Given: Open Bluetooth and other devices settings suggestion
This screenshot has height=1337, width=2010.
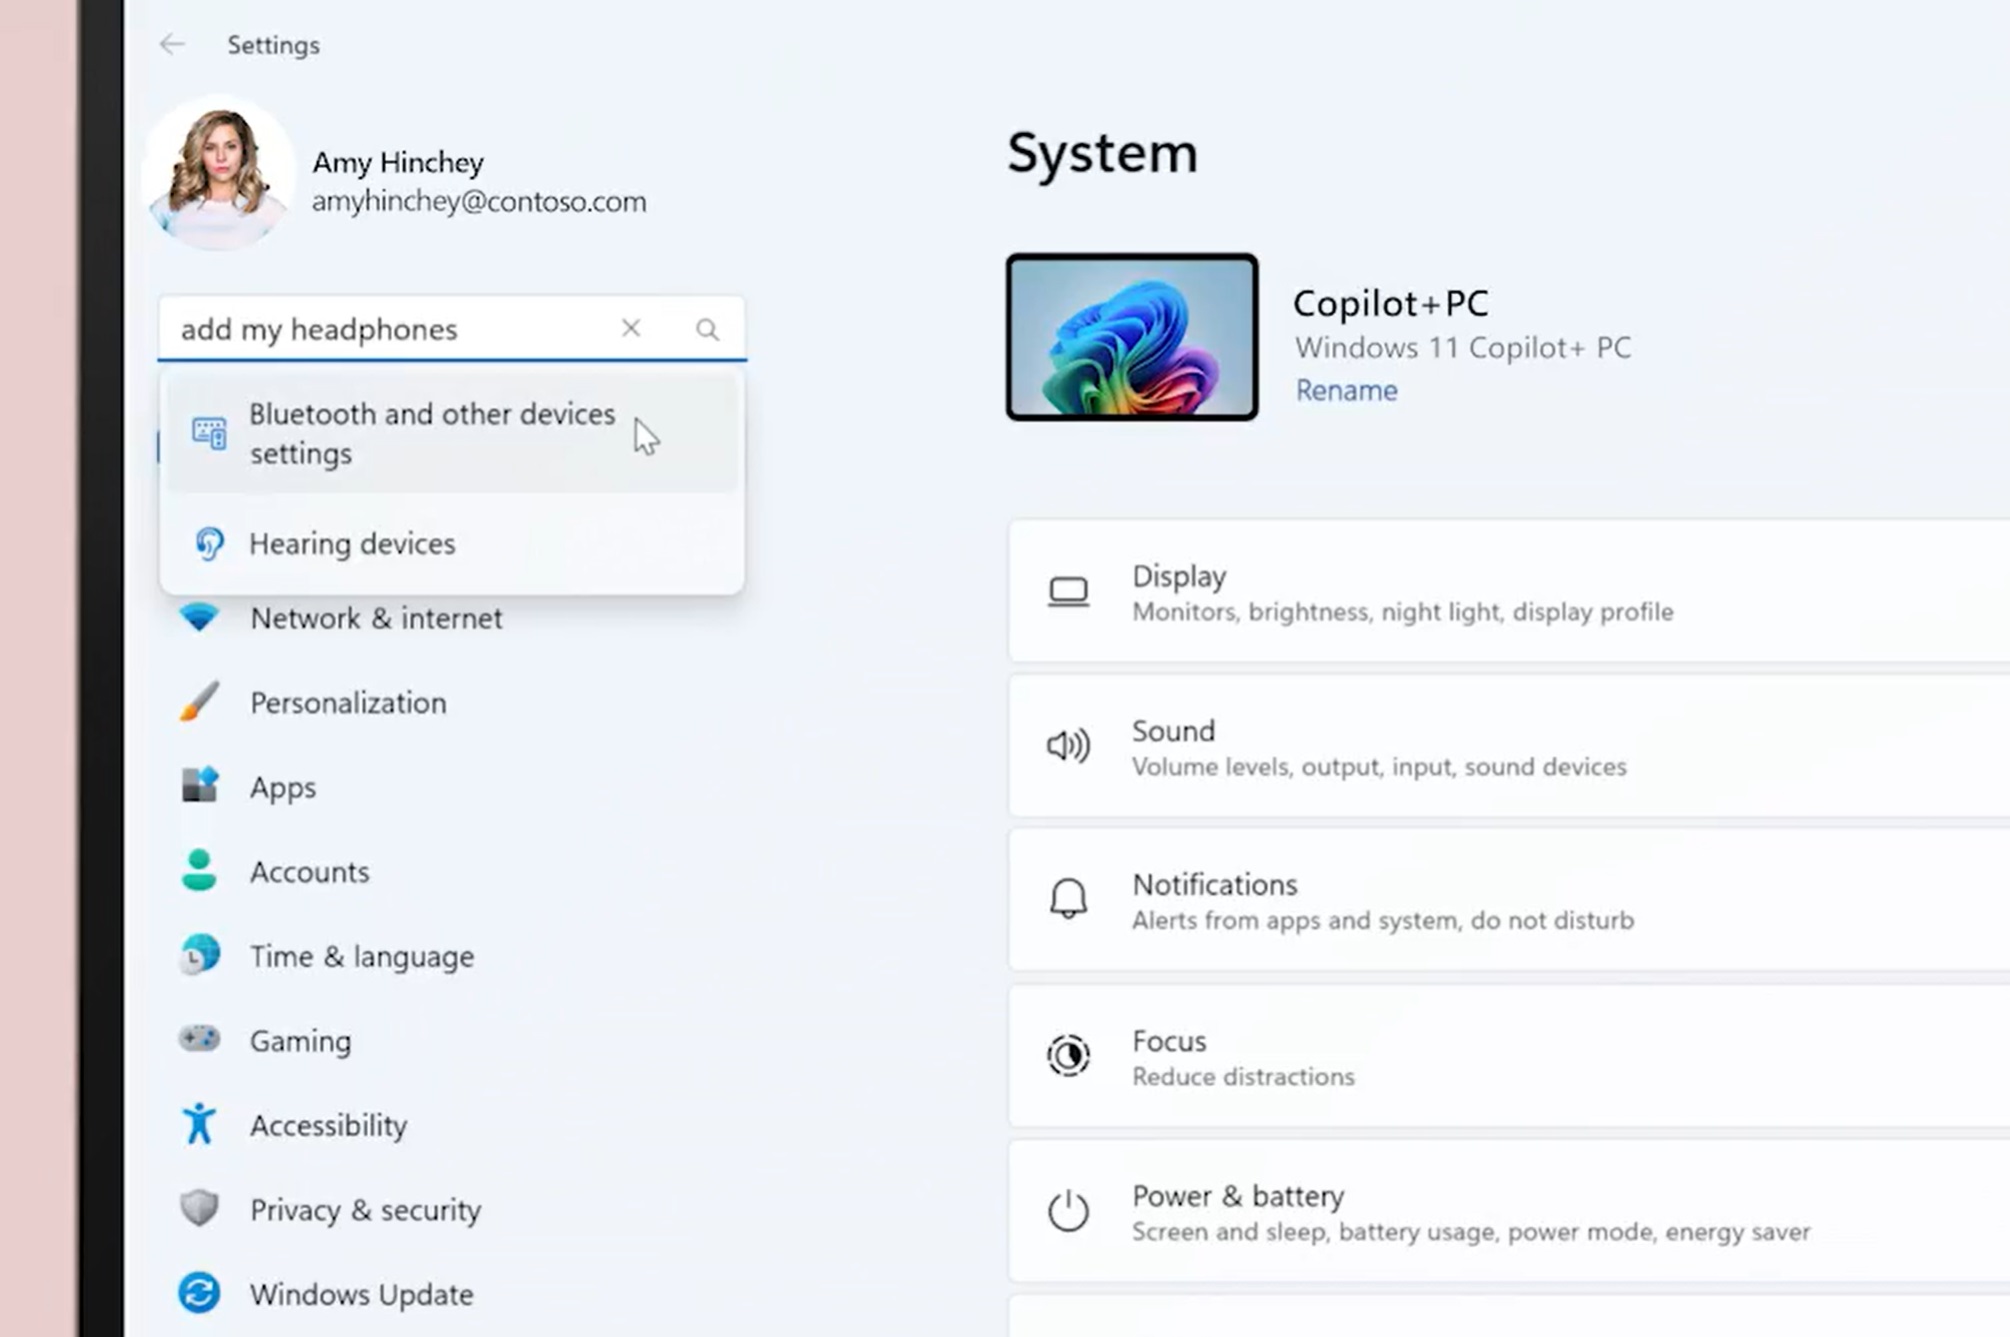Looking at the screenshot, I should click(x=430, y=434).
